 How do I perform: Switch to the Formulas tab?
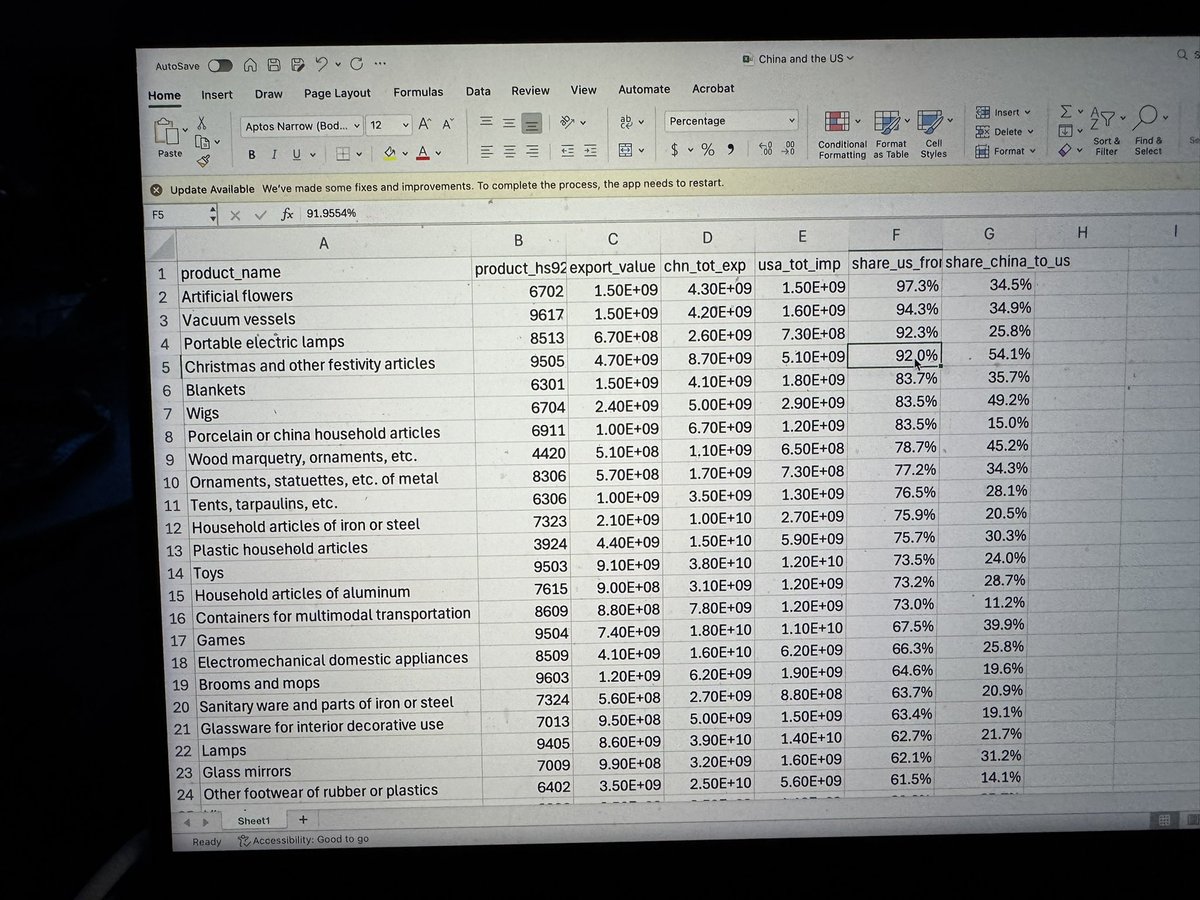(418, 92)
